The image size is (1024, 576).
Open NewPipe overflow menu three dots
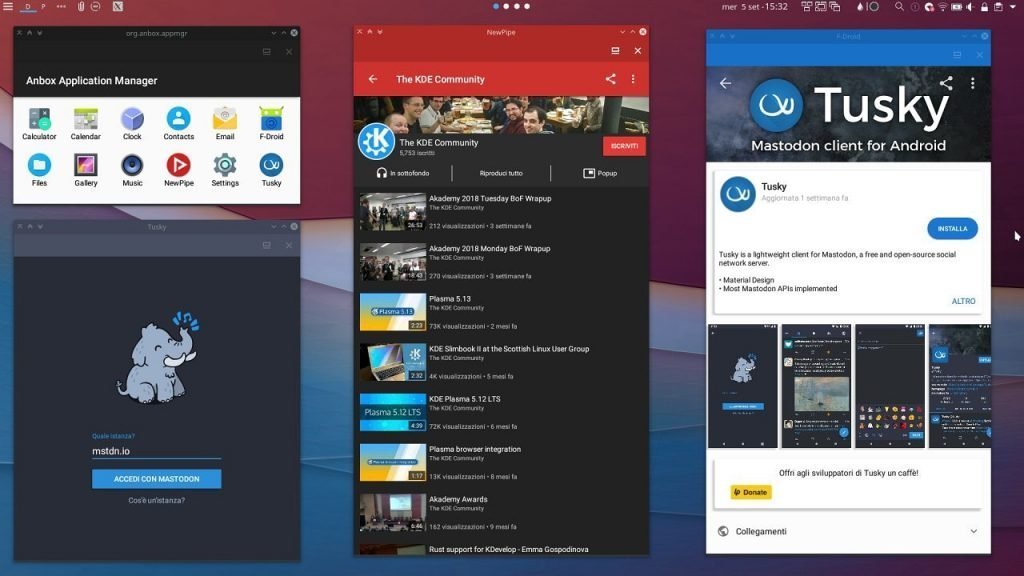(x=633, y=79)
